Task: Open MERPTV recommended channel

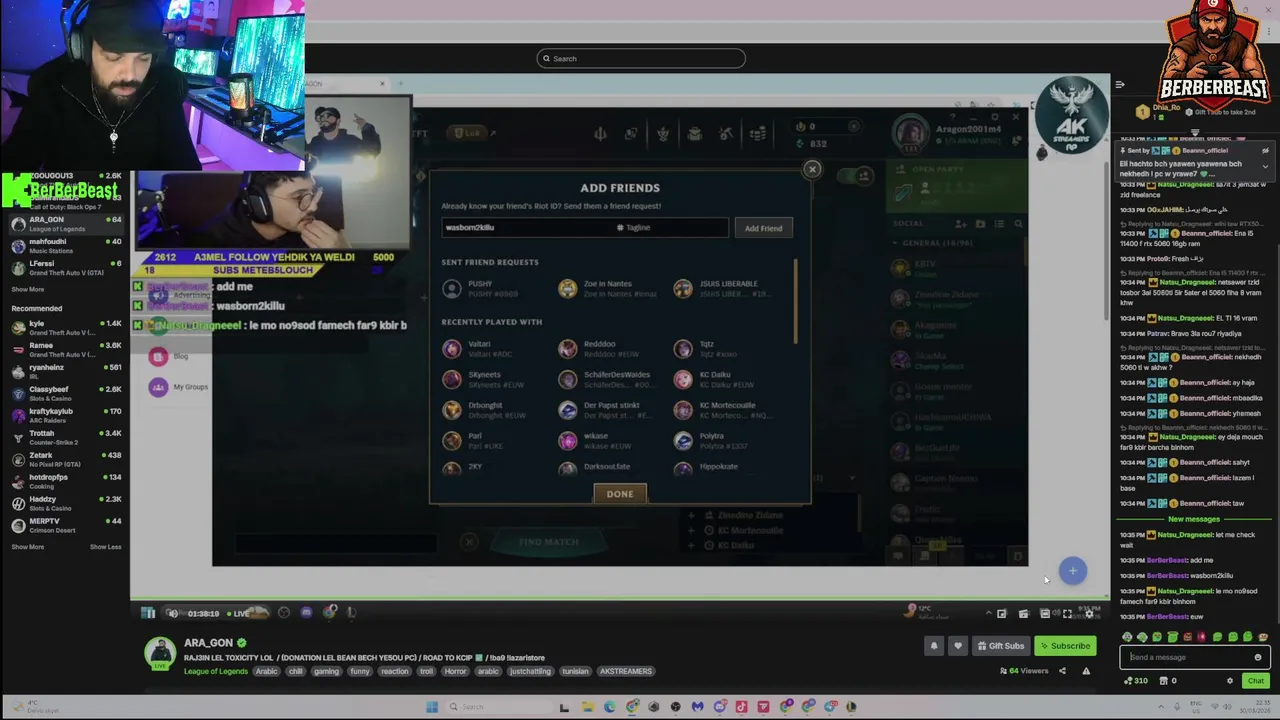Action: coord(65,526)
